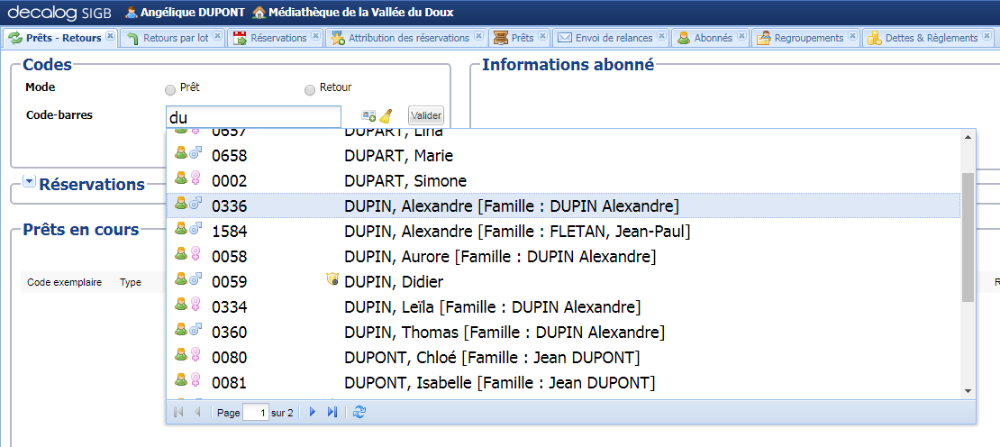Collapse the Réservations section arrow
Viewport: 1000px width, 447px height.
pyautogui.click(x=29, y=182)
